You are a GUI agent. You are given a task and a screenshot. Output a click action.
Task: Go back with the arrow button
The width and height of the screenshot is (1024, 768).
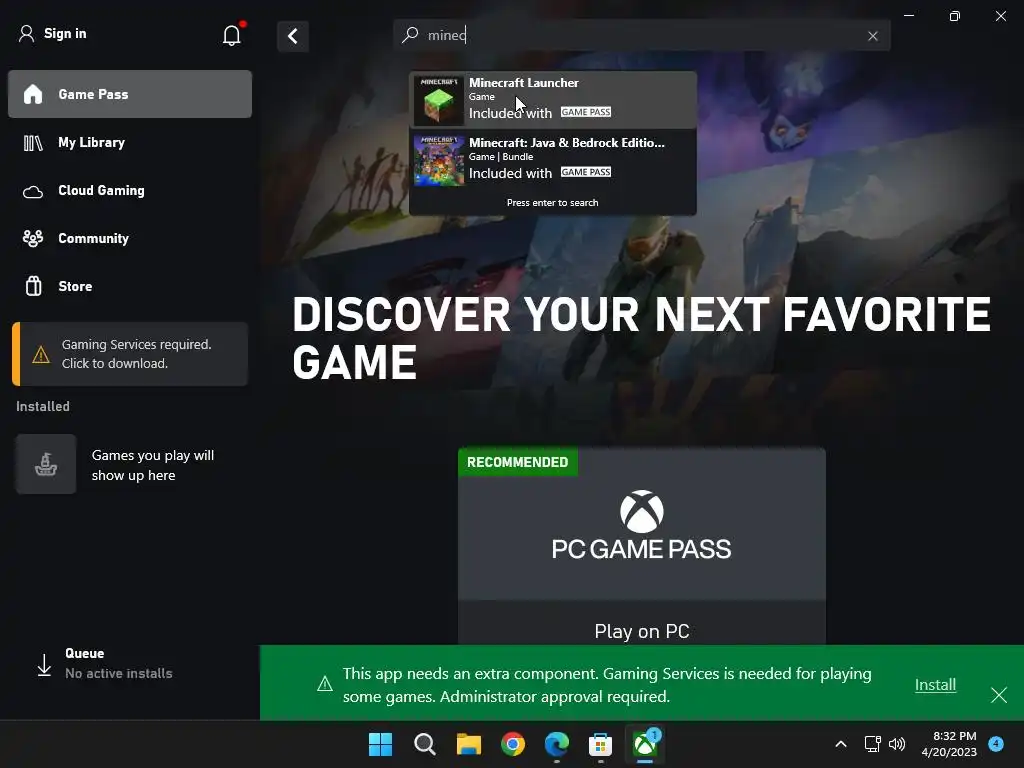tap(293, 36)
